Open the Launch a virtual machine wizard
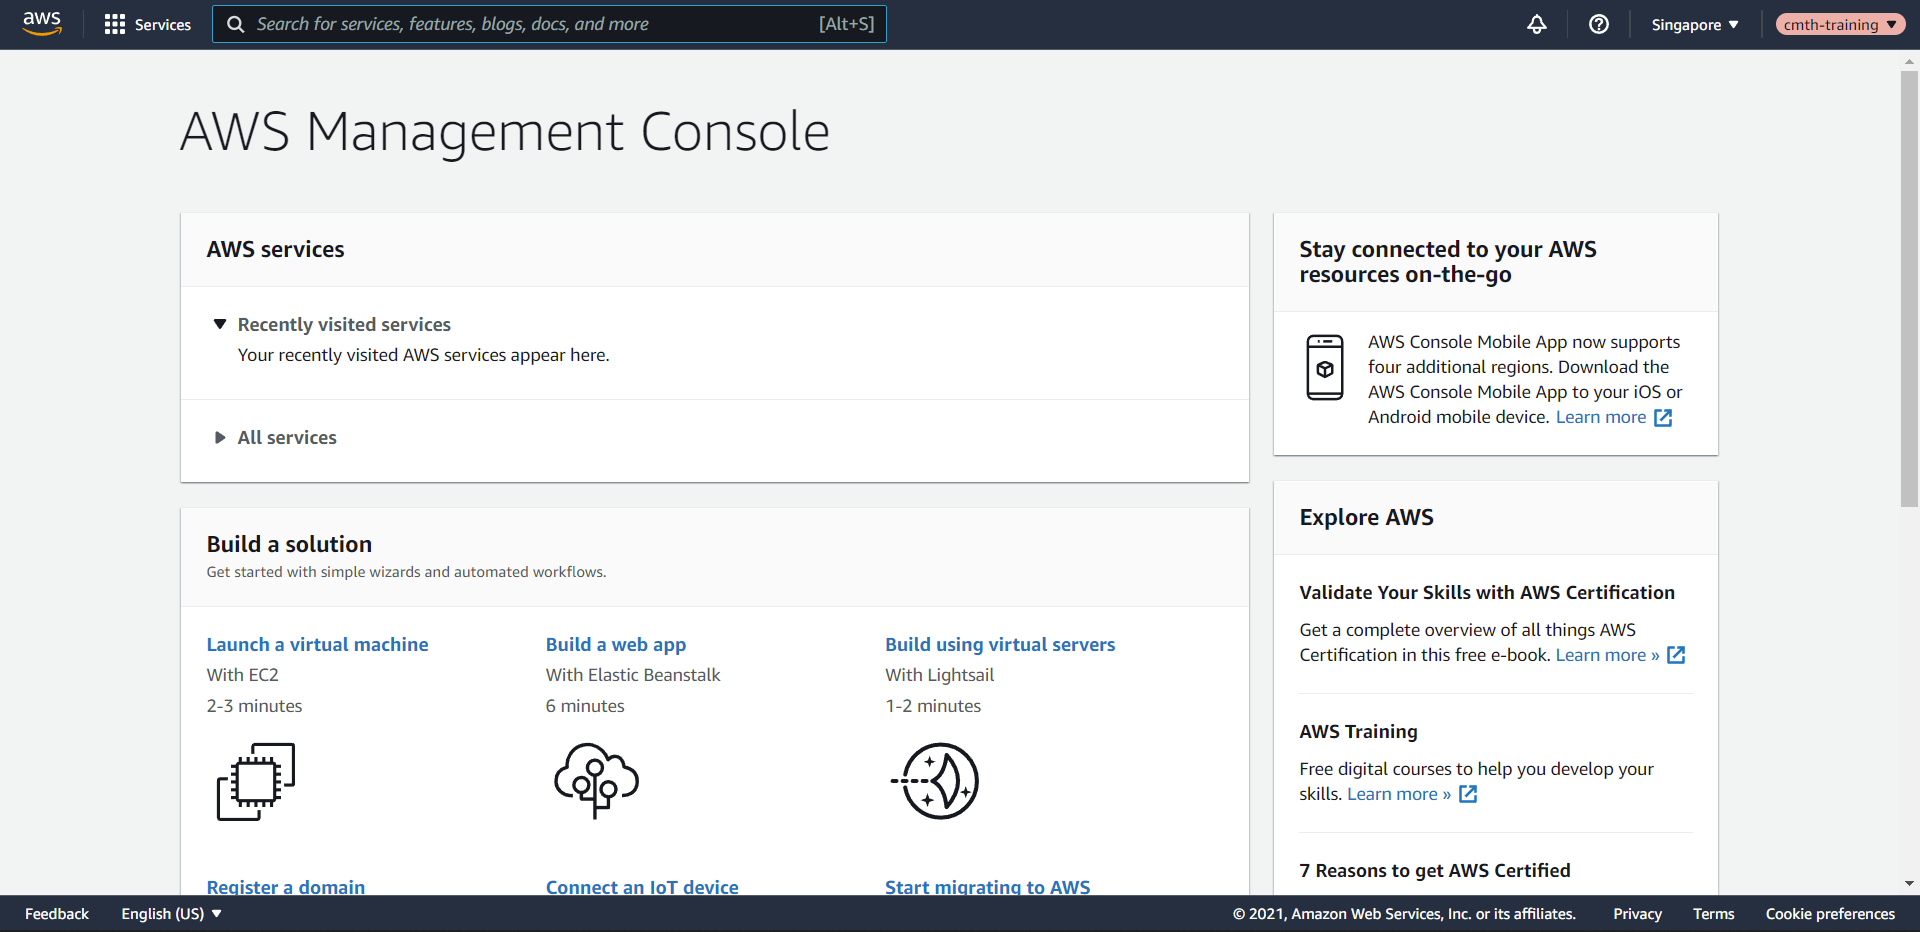 pyautogui.click(x=317, y=644)
